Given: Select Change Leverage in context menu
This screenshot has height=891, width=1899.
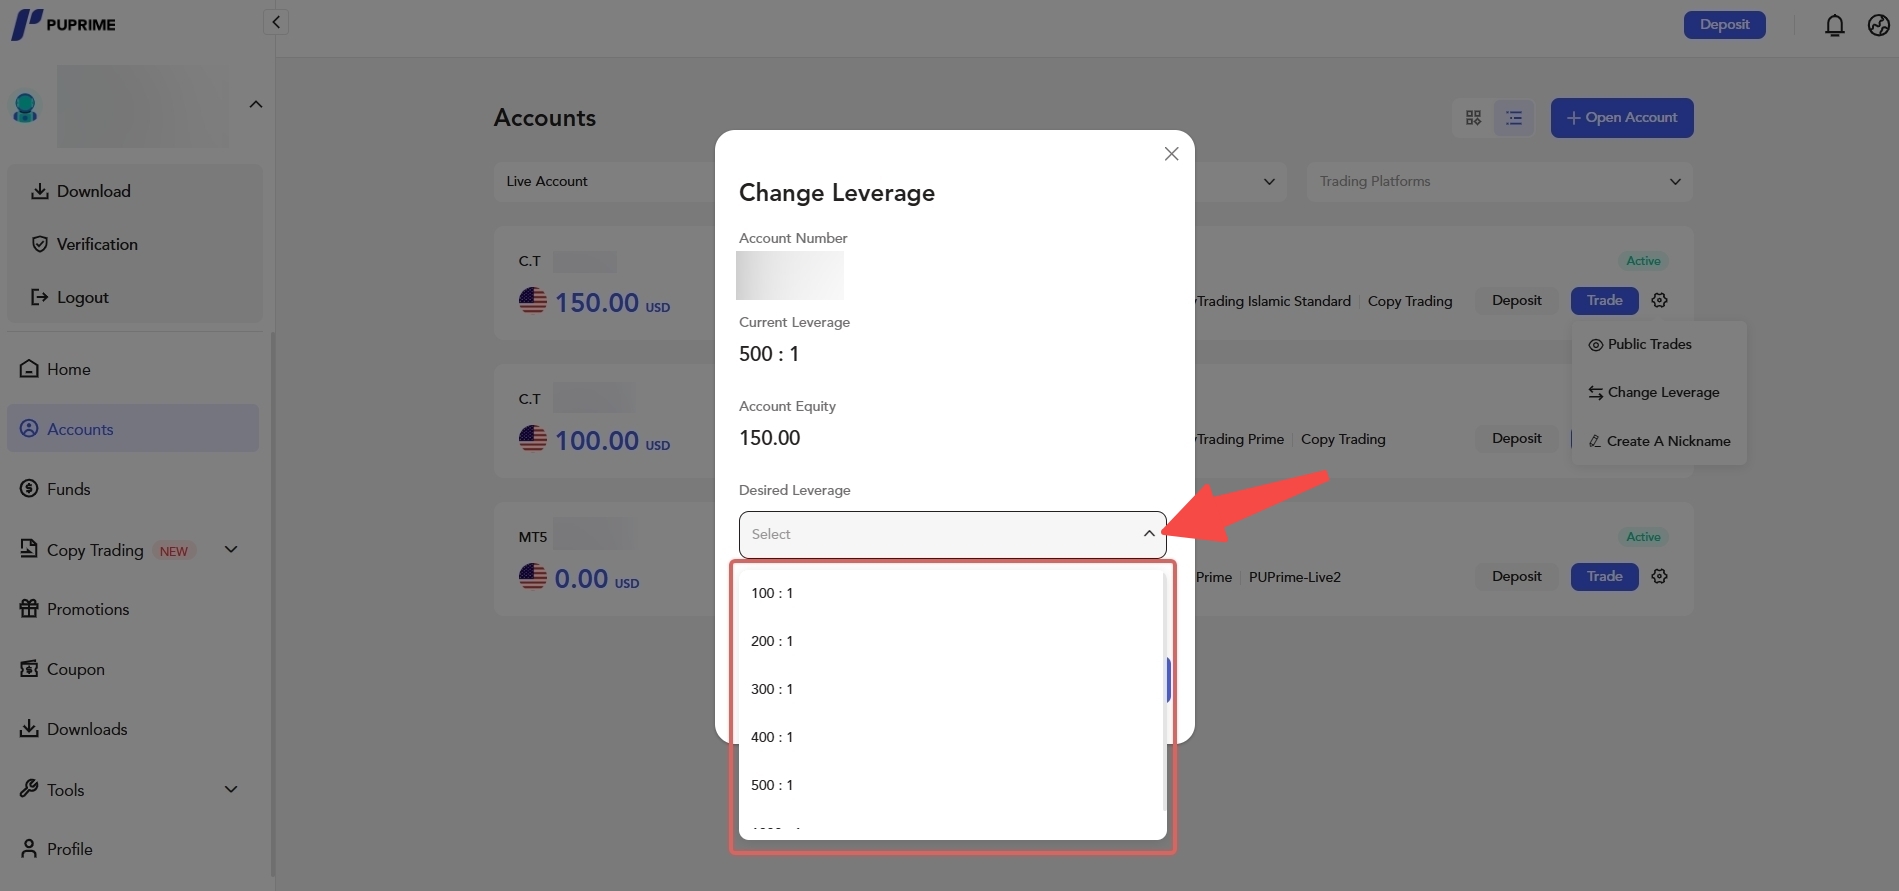Looking at the screenshot, I should [x=1662, y=392].
